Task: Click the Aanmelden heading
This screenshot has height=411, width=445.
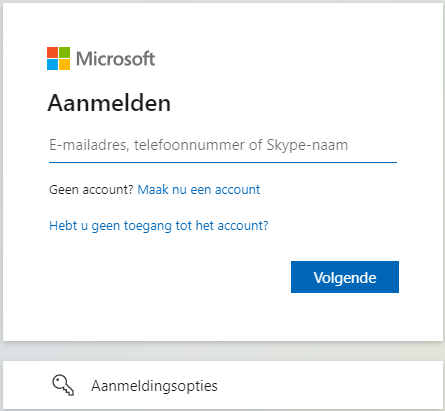Action: pos(109,103)
